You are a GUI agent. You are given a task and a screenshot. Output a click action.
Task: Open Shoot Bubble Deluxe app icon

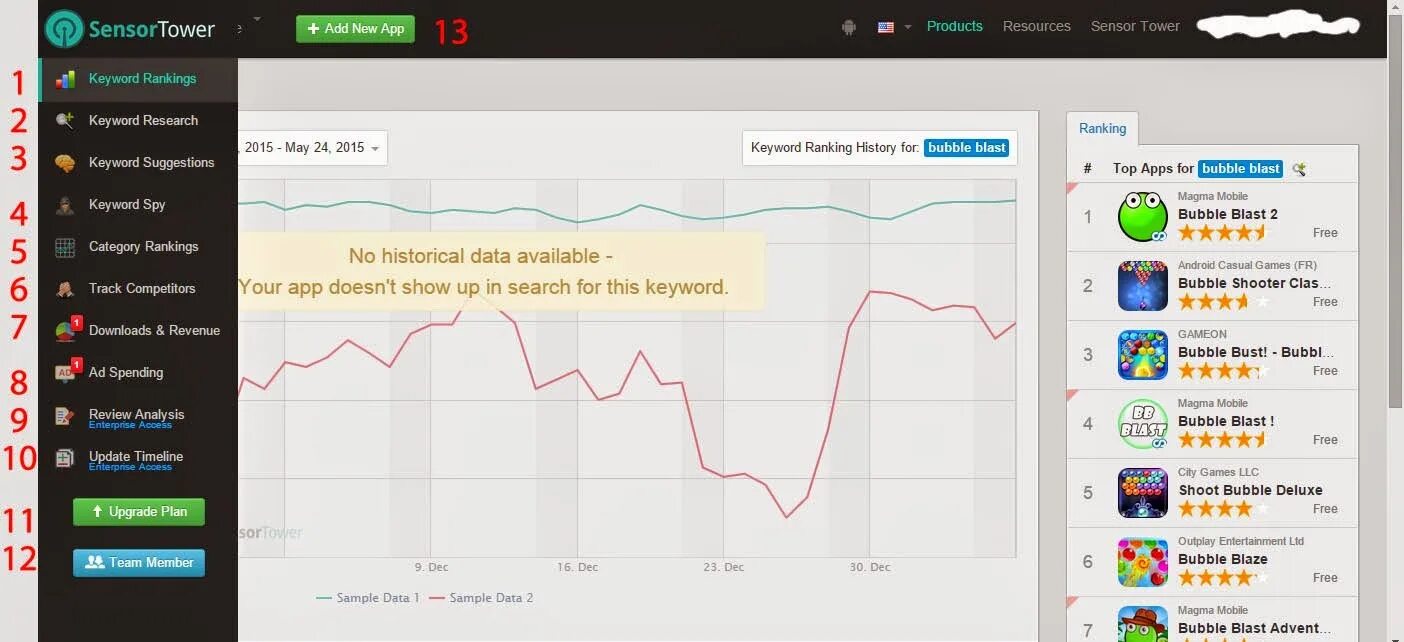[x=1143, y=493]
